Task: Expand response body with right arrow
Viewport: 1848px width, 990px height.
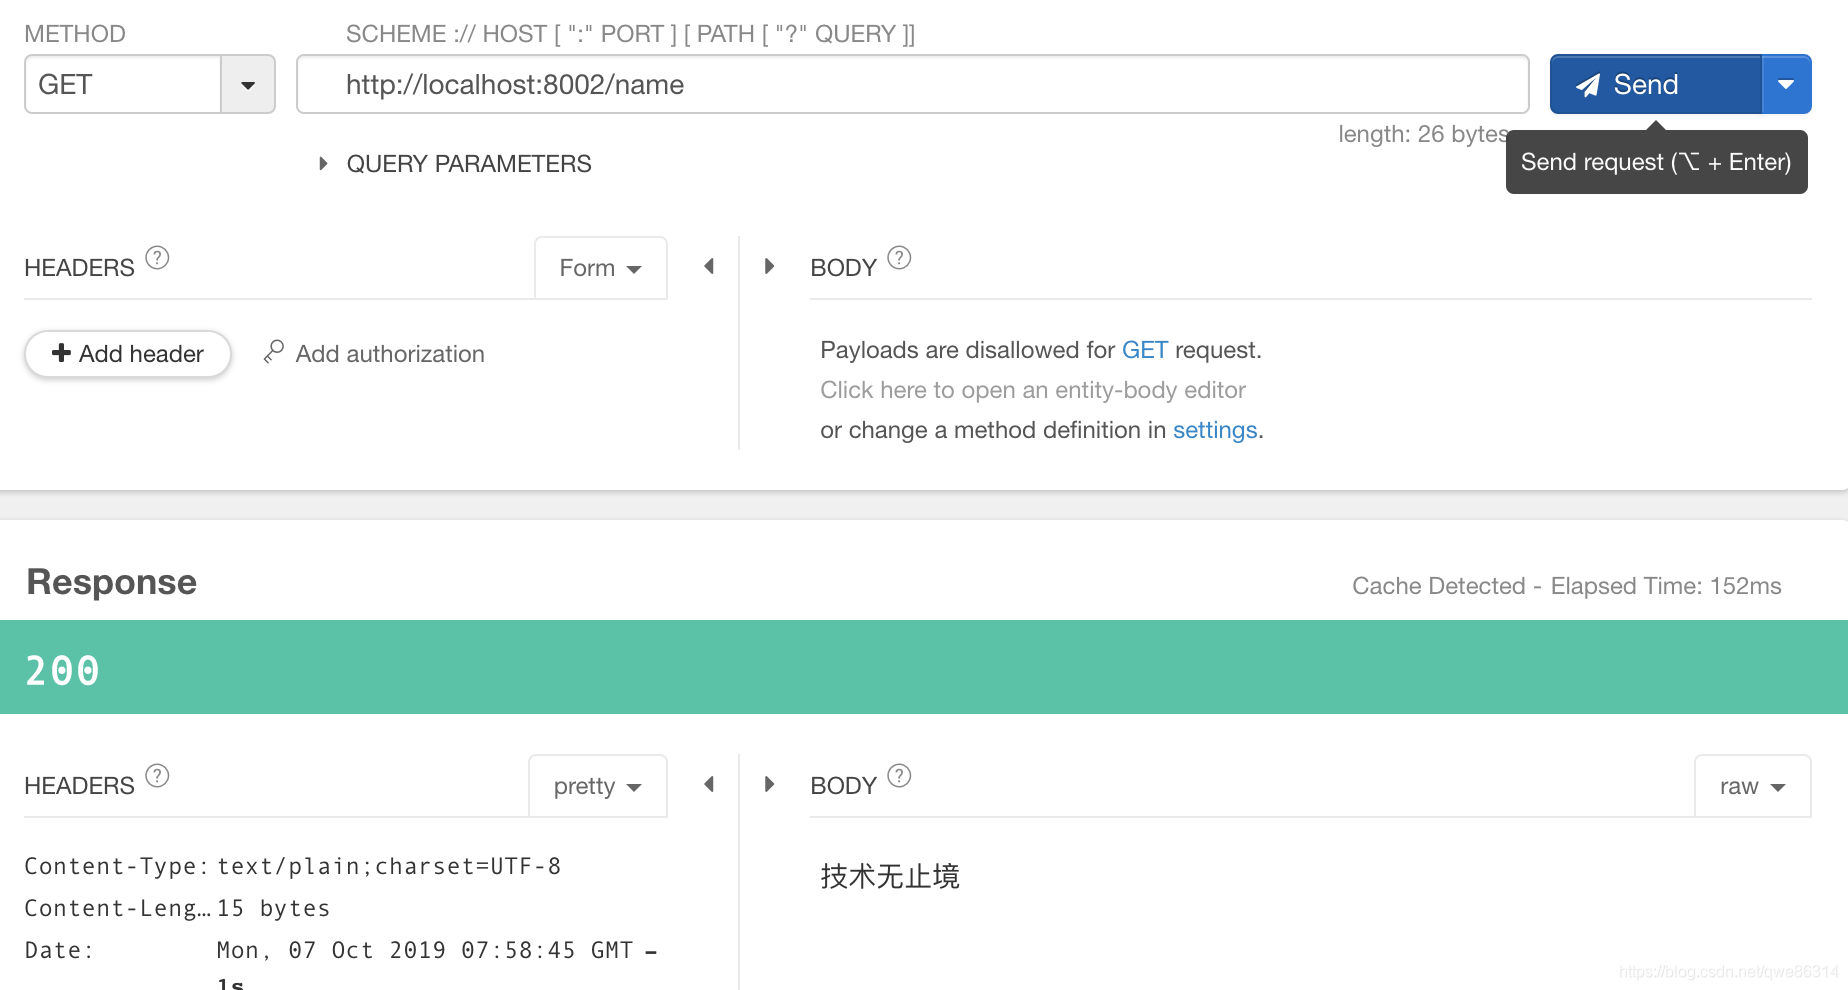Action: click(x=769, y=784)
